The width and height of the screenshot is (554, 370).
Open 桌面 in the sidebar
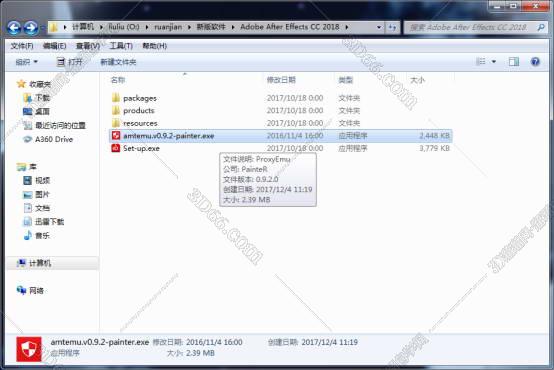coord(42,111)
